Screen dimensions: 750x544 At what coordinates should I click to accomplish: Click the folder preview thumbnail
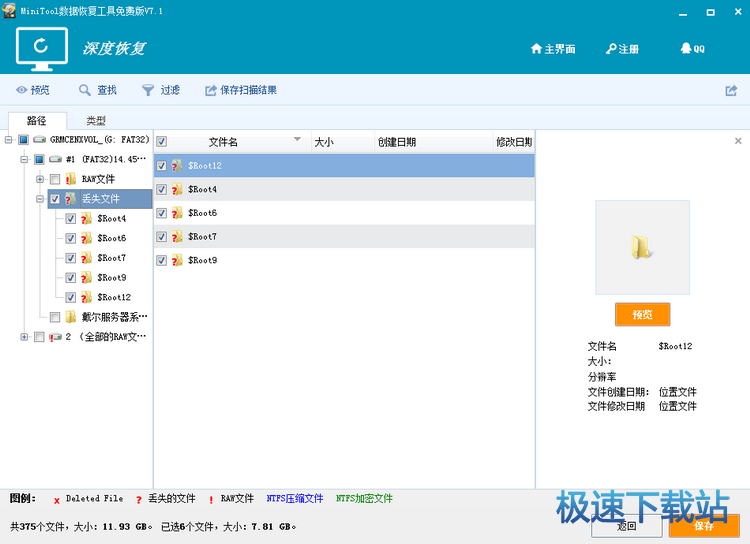(x=642, y=247)
